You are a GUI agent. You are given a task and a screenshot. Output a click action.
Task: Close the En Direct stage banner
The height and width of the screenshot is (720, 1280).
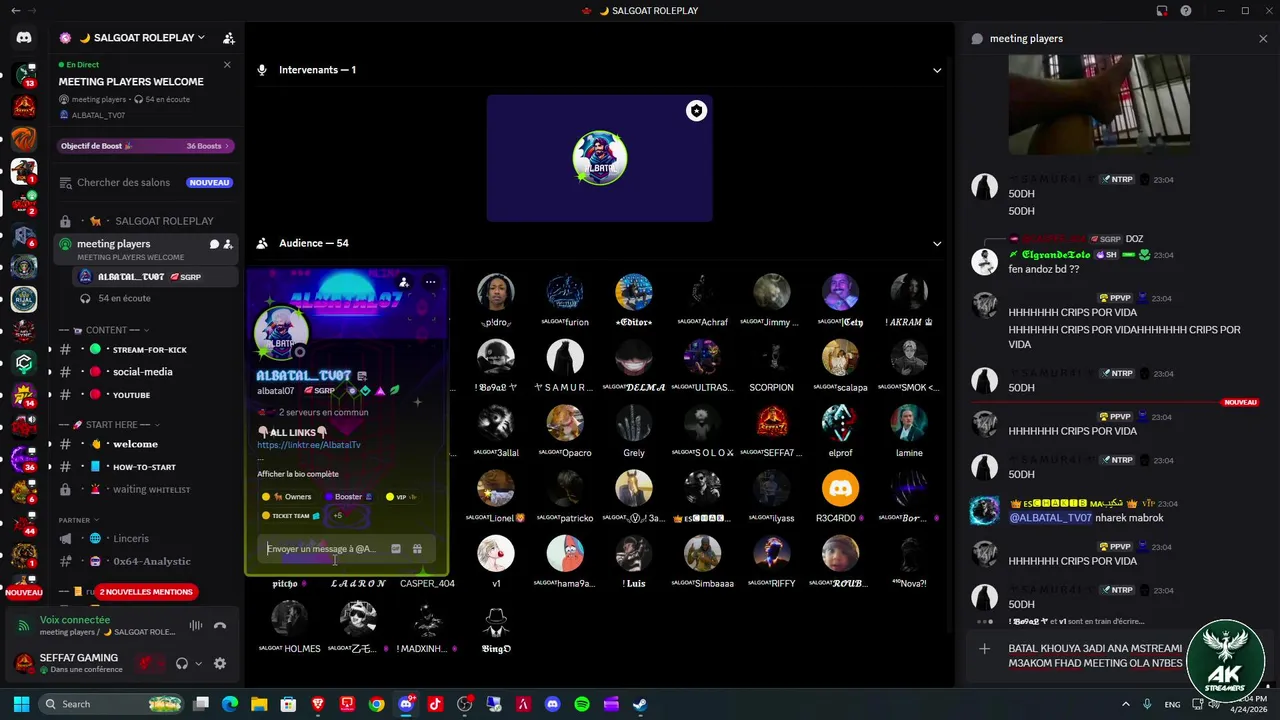pyautogui.click(x=227, y=65)
